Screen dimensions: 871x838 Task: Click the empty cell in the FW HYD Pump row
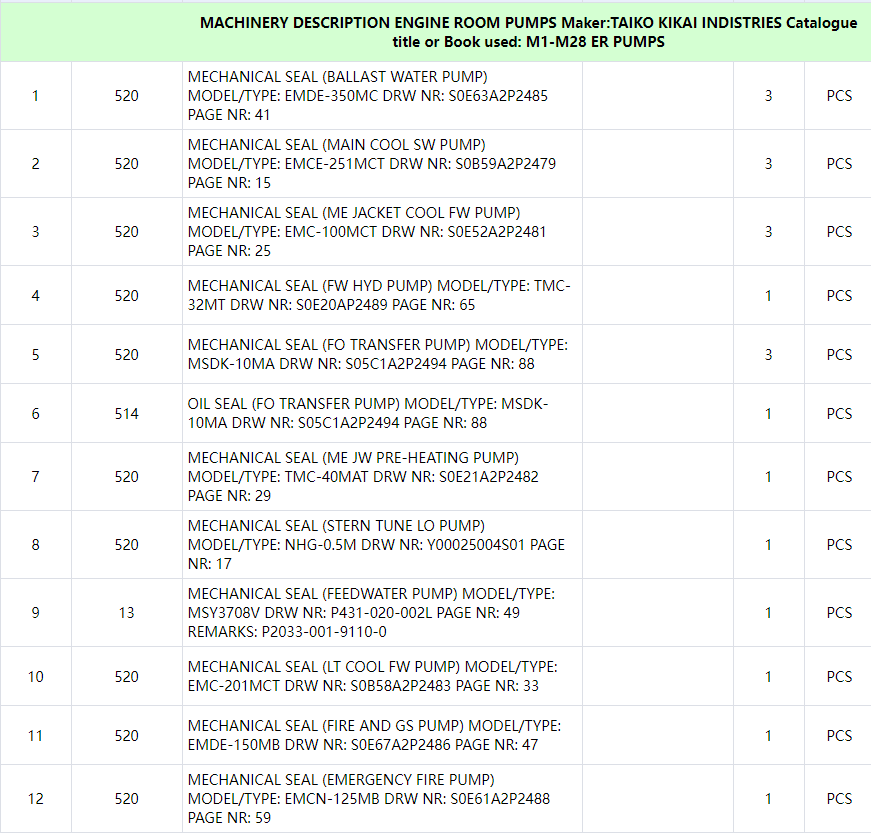pos(657,296)
